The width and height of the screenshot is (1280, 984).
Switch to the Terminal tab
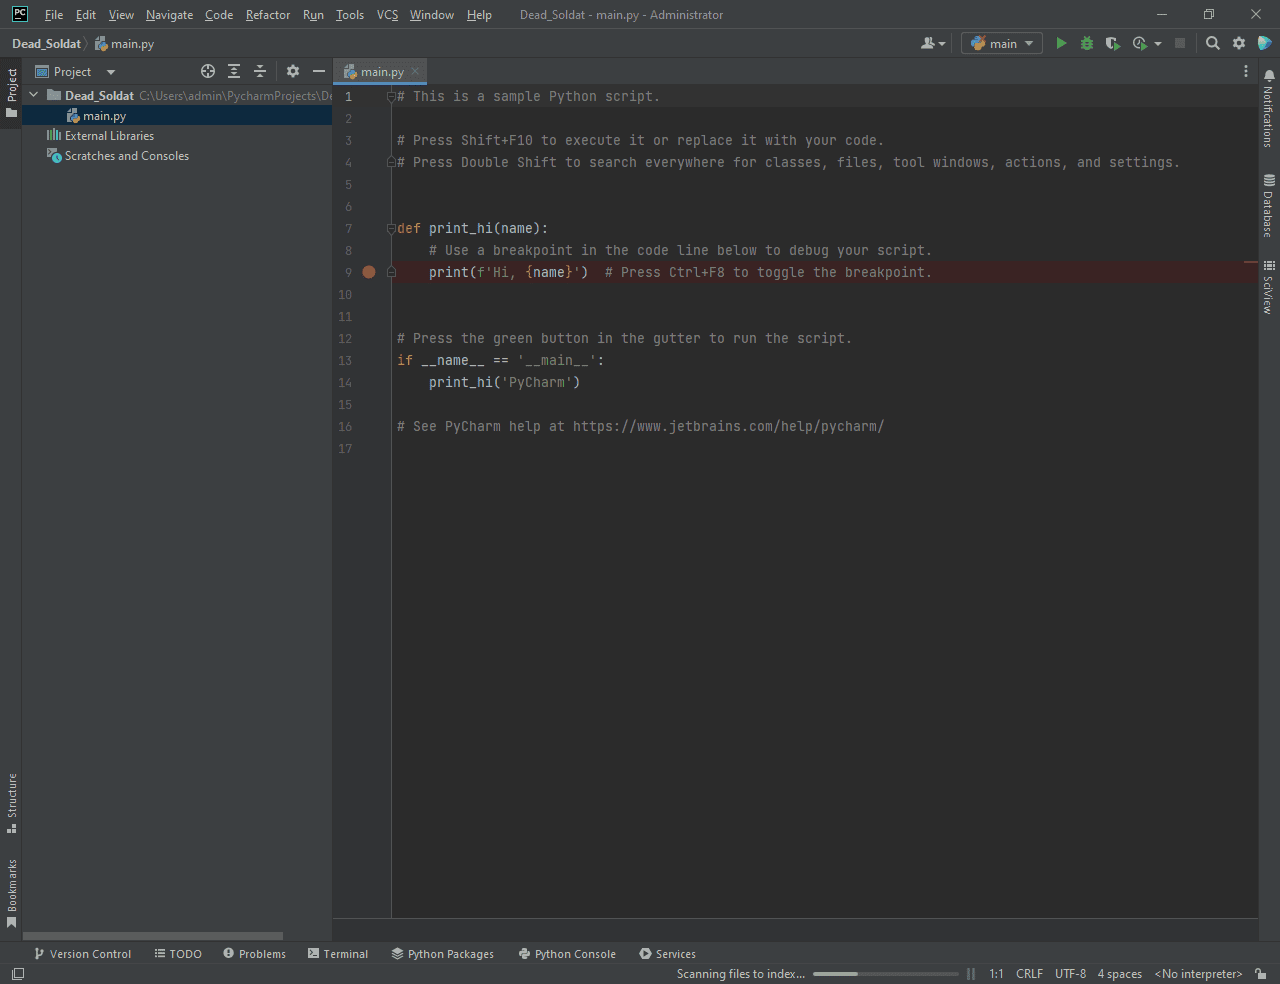(338, 954)
